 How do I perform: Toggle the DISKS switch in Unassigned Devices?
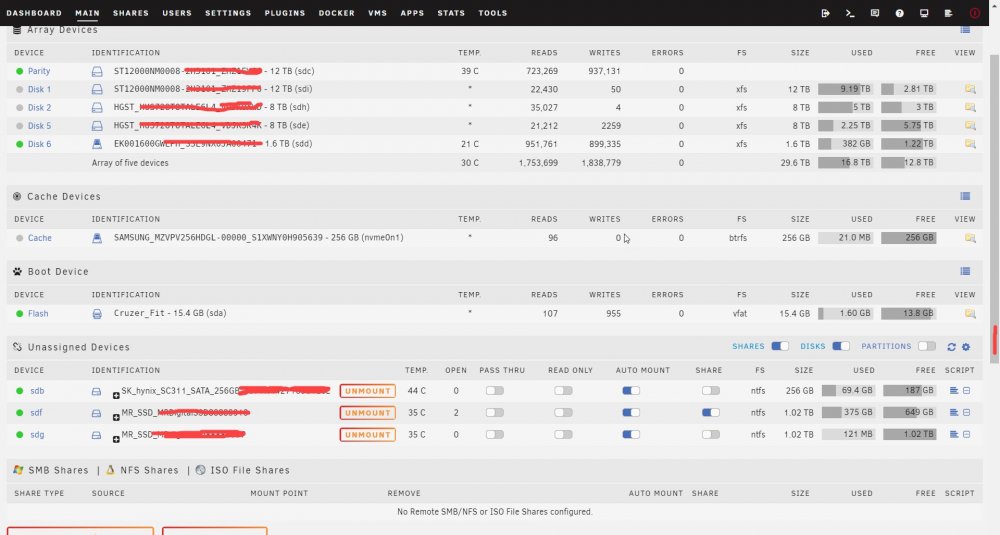click(x=841, y=346)
